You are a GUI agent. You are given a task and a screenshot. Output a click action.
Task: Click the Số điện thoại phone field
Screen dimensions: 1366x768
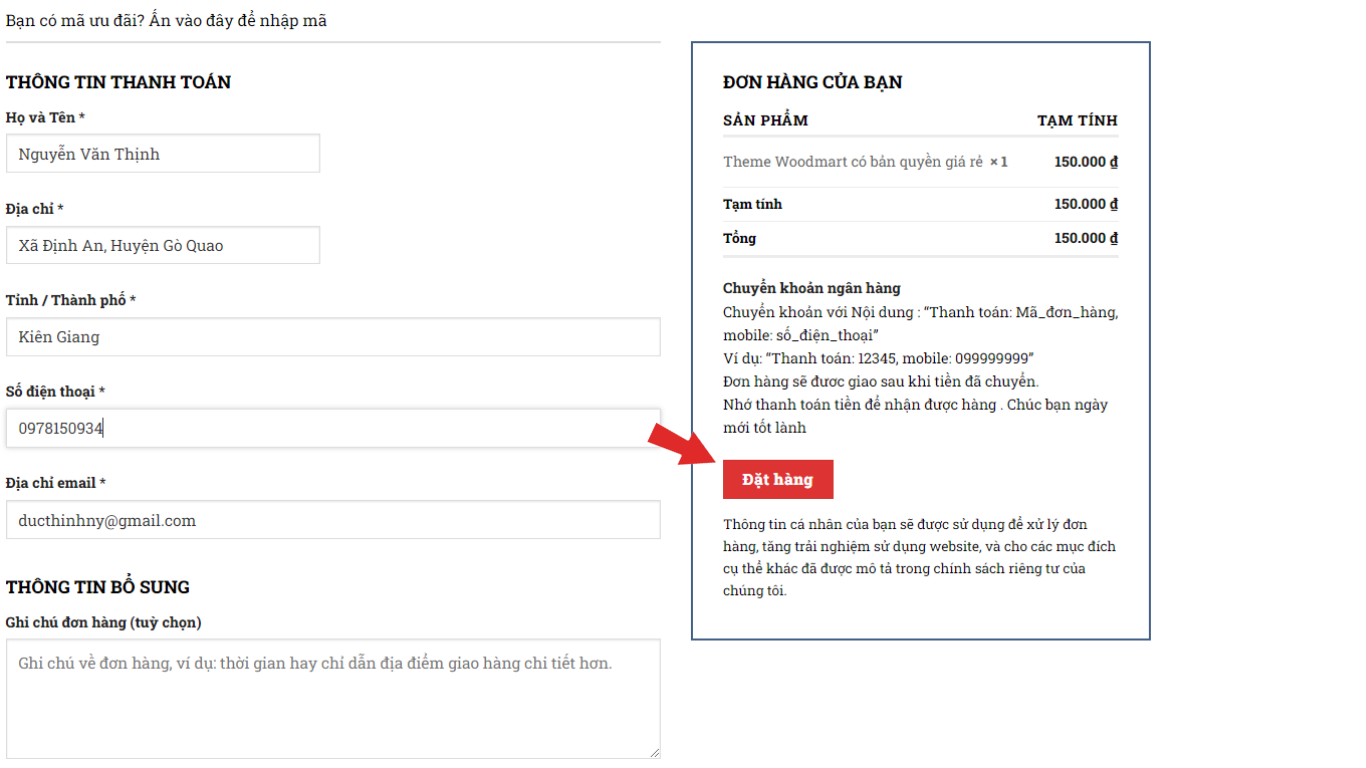click(333, 428)
